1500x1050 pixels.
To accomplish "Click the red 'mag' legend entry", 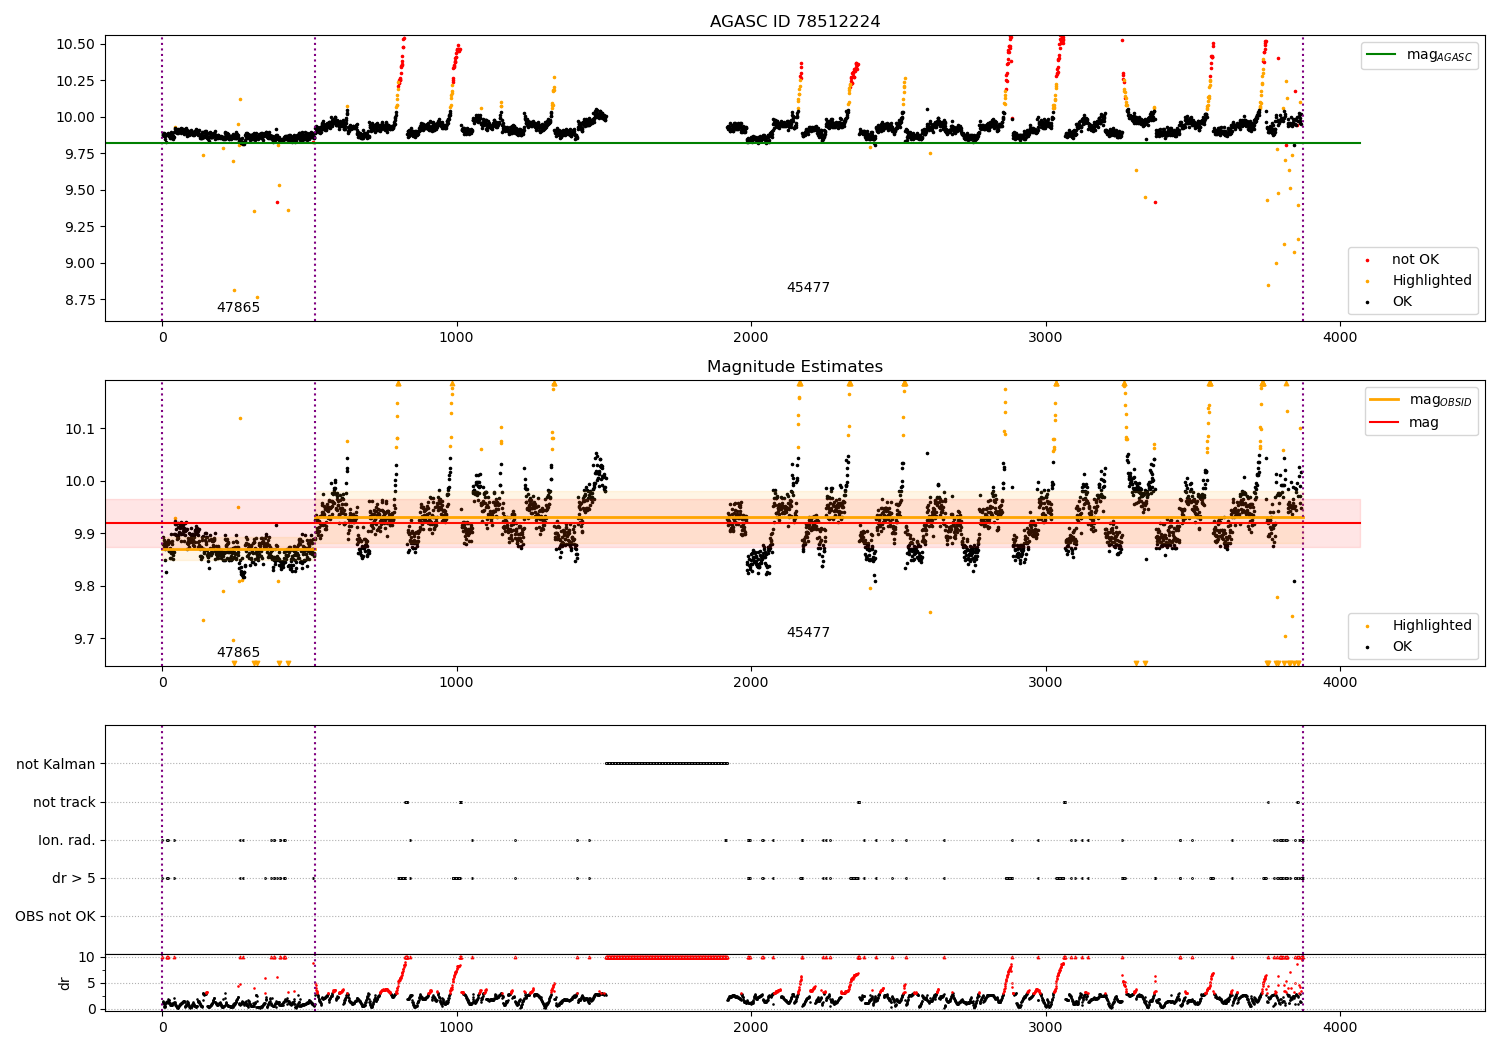I will click(1424, 423).
